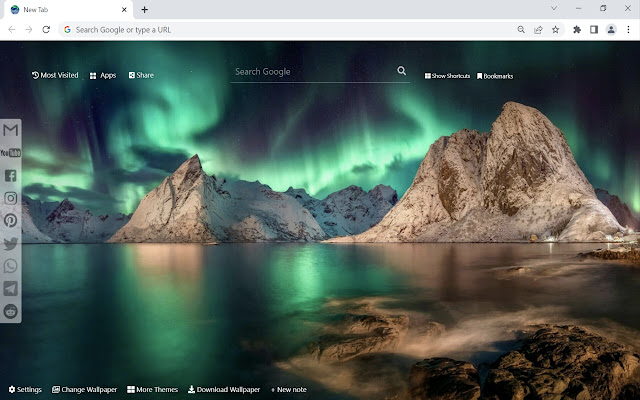
Task: Expand the tab search chevron
Action: (x=554, y=8)
